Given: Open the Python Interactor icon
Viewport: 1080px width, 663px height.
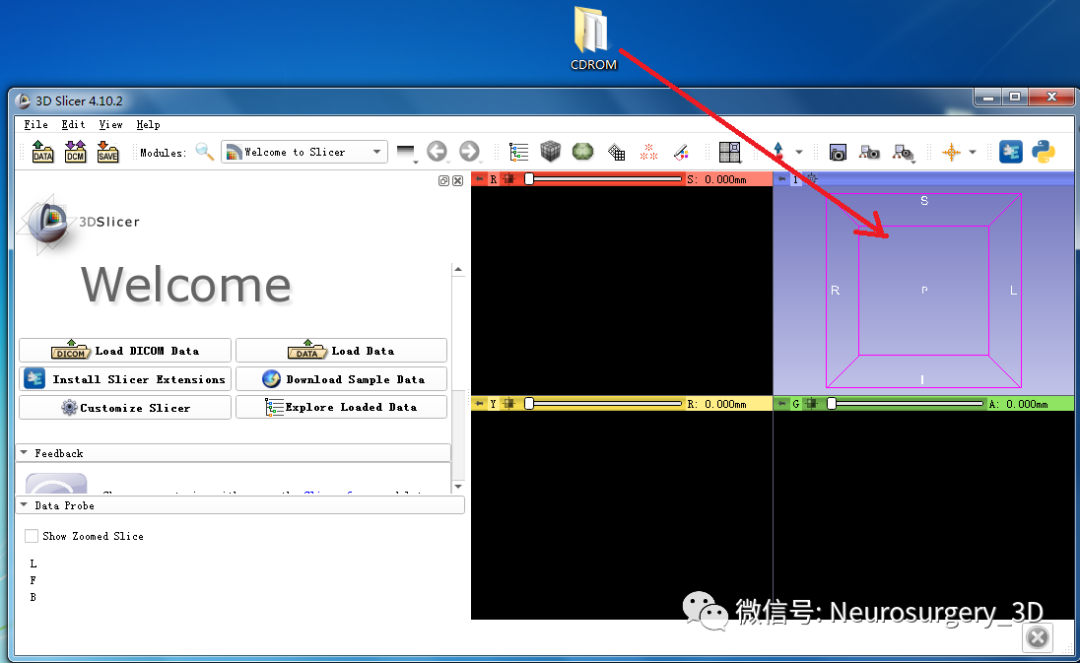Looking at the screenshot, I should (1043, 151).
